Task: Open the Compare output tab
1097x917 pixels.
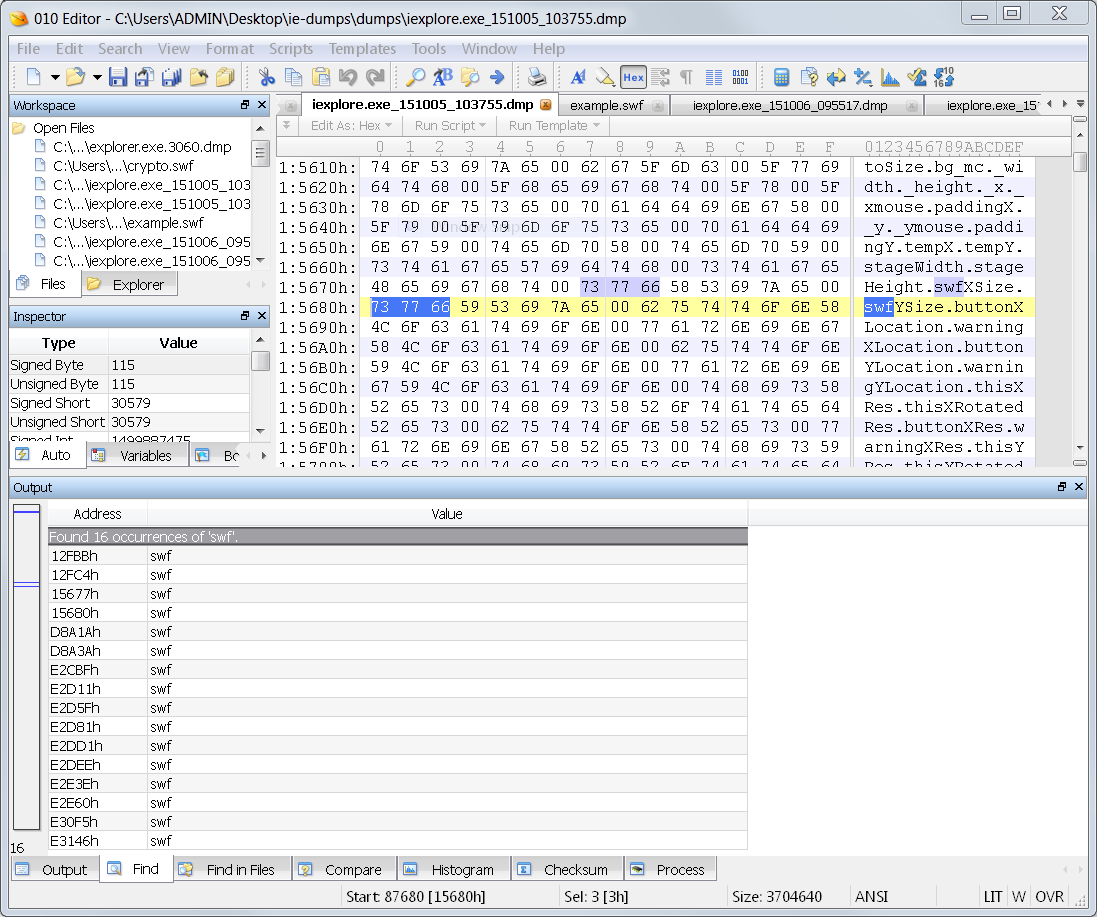Action: [344, 870]
